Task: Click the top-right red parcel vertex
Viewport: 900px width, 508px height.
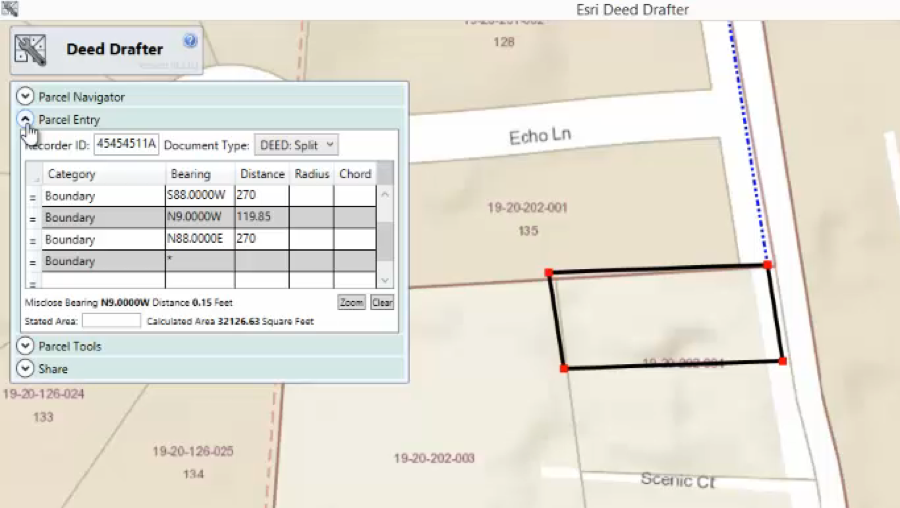Action: [x=767, y=265]
